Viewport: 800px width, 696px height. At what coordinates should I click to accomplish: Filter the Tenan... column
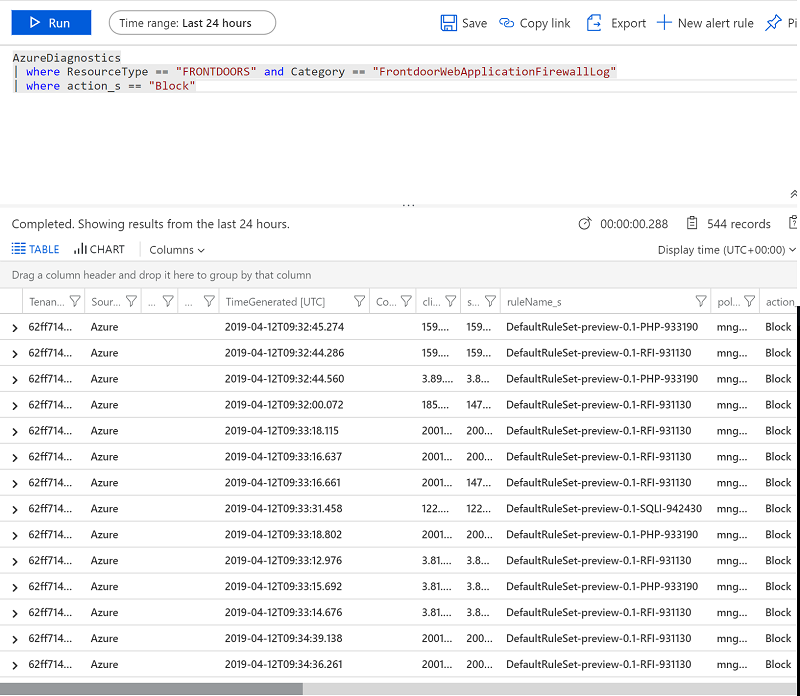[x=75, y=302]
